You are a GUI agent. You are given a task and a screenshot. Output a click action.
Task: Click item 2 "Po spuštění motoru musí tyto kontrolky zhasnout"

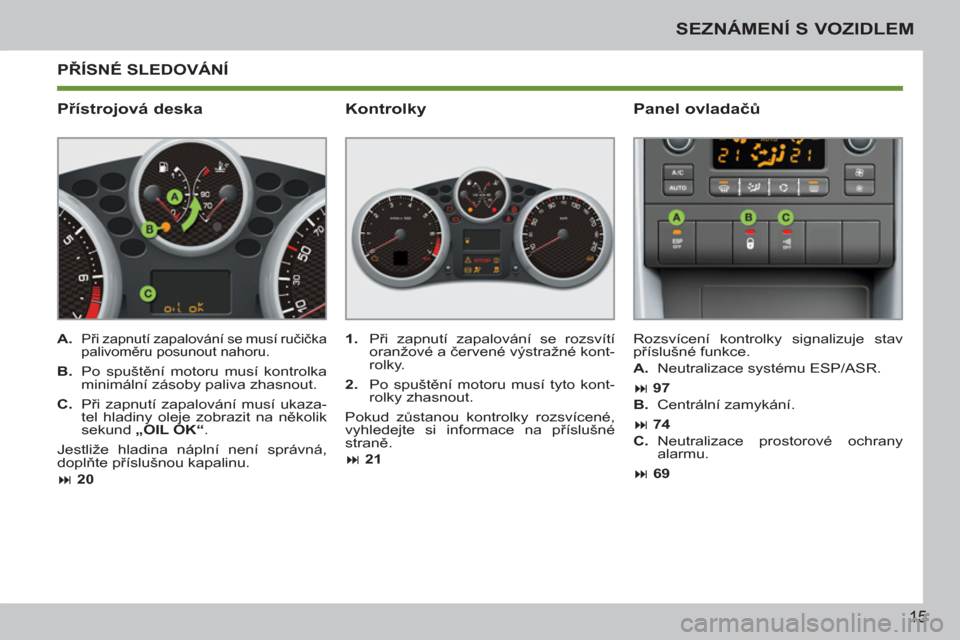[480, 391]
